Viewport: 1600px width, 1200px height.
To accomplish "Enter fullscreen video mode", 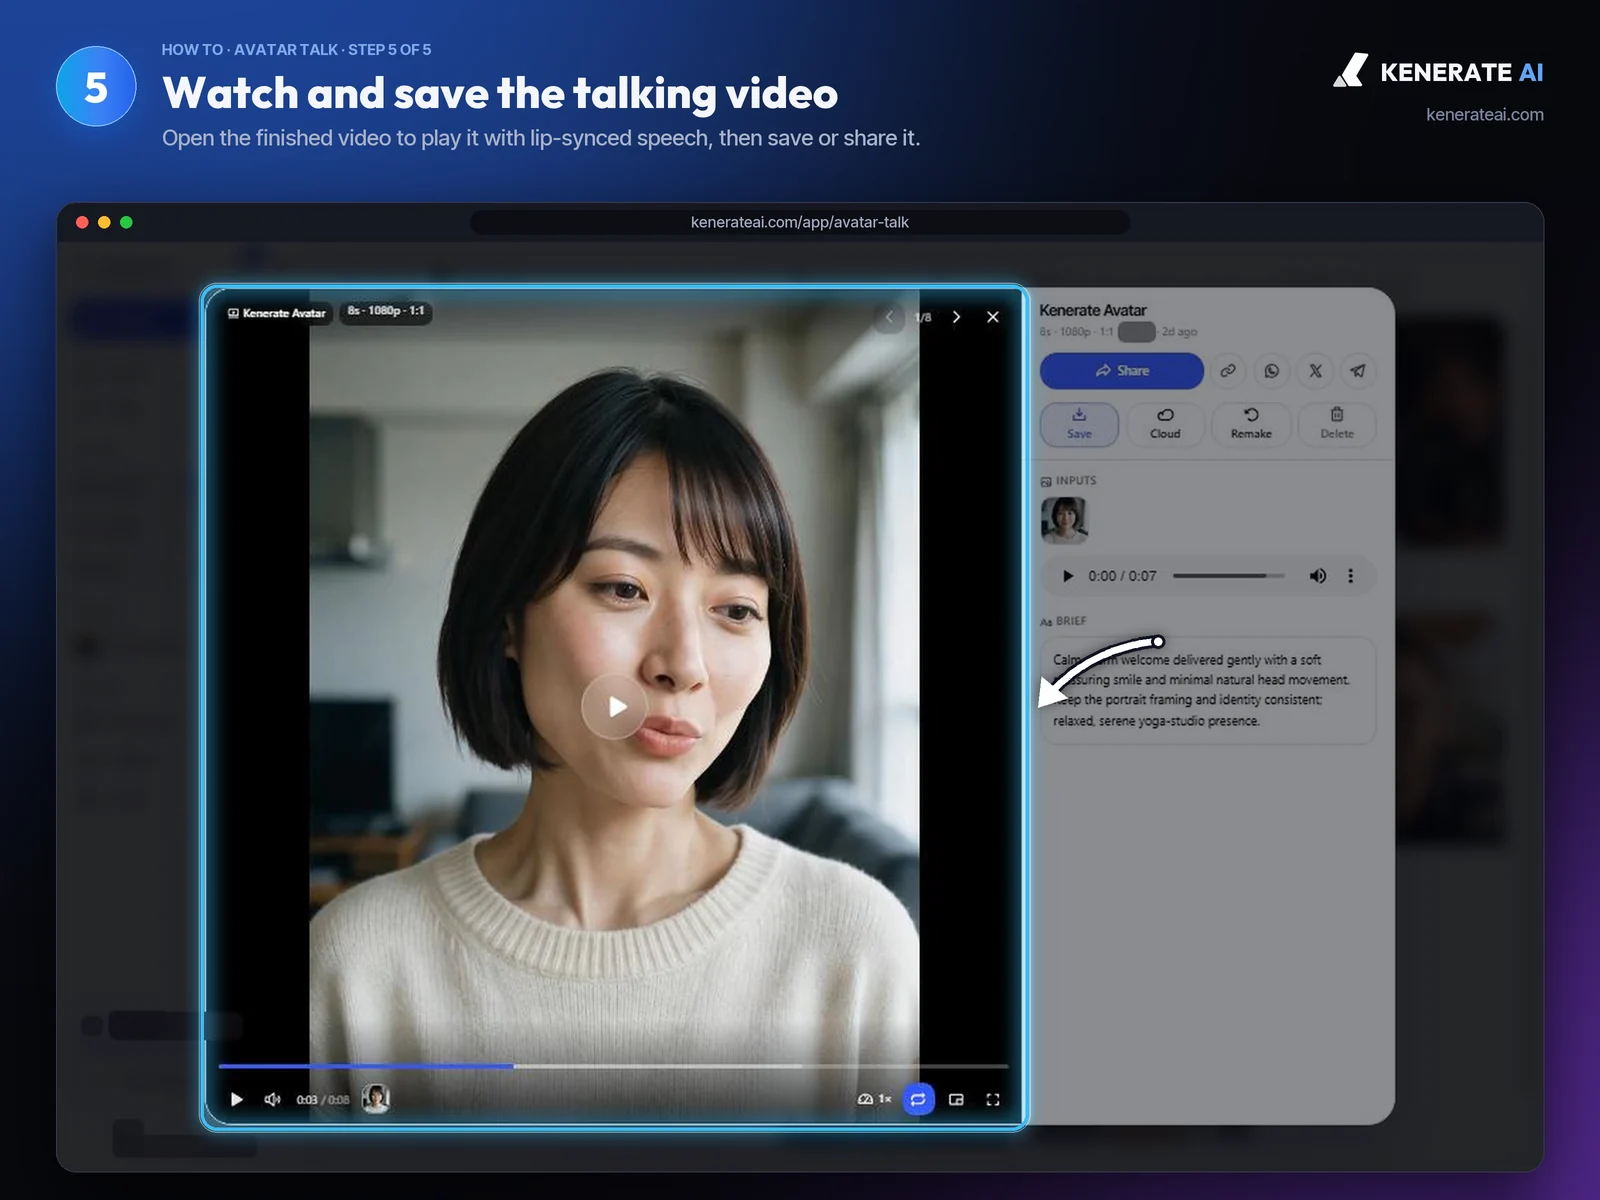I will (993, 1099).
